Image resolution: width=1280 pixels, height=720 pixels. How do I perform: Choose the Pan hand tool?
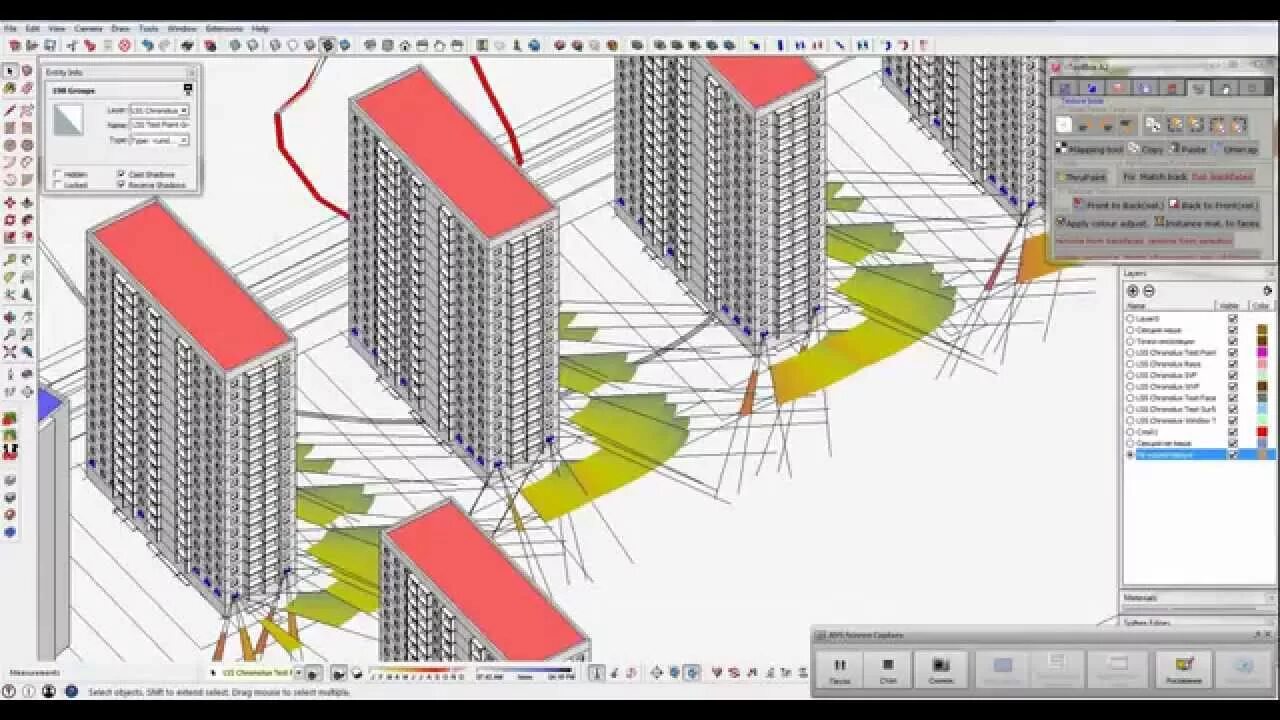[x=27, y=316]
